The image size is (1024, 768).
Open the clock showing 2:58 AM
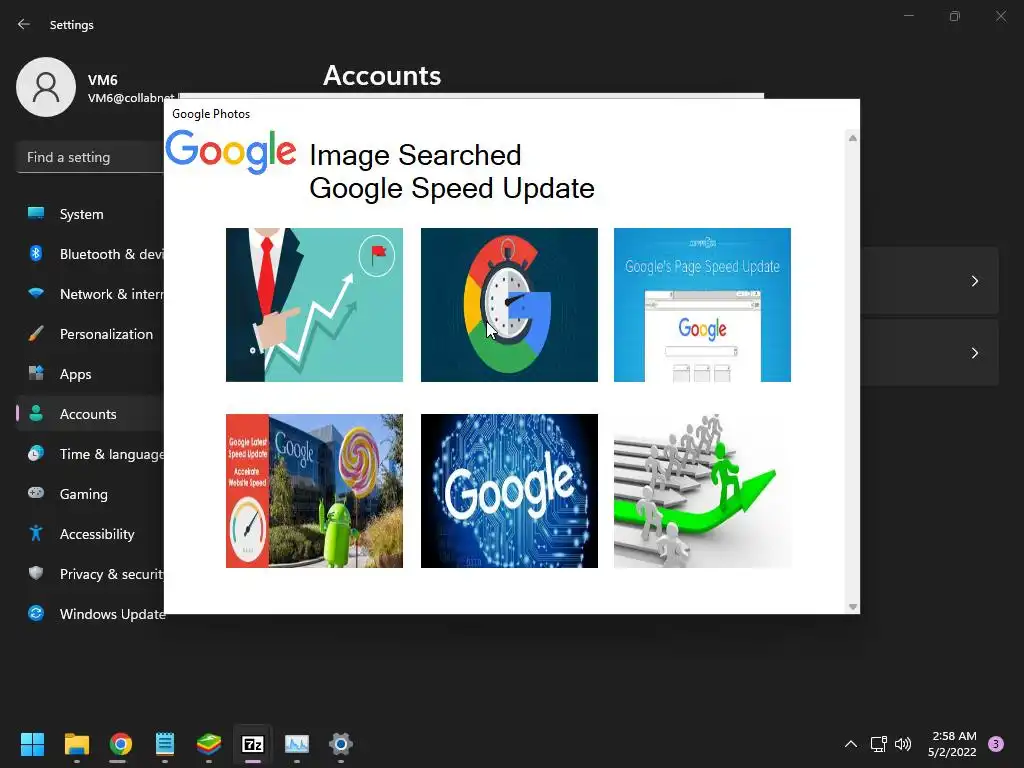(953, 744)
